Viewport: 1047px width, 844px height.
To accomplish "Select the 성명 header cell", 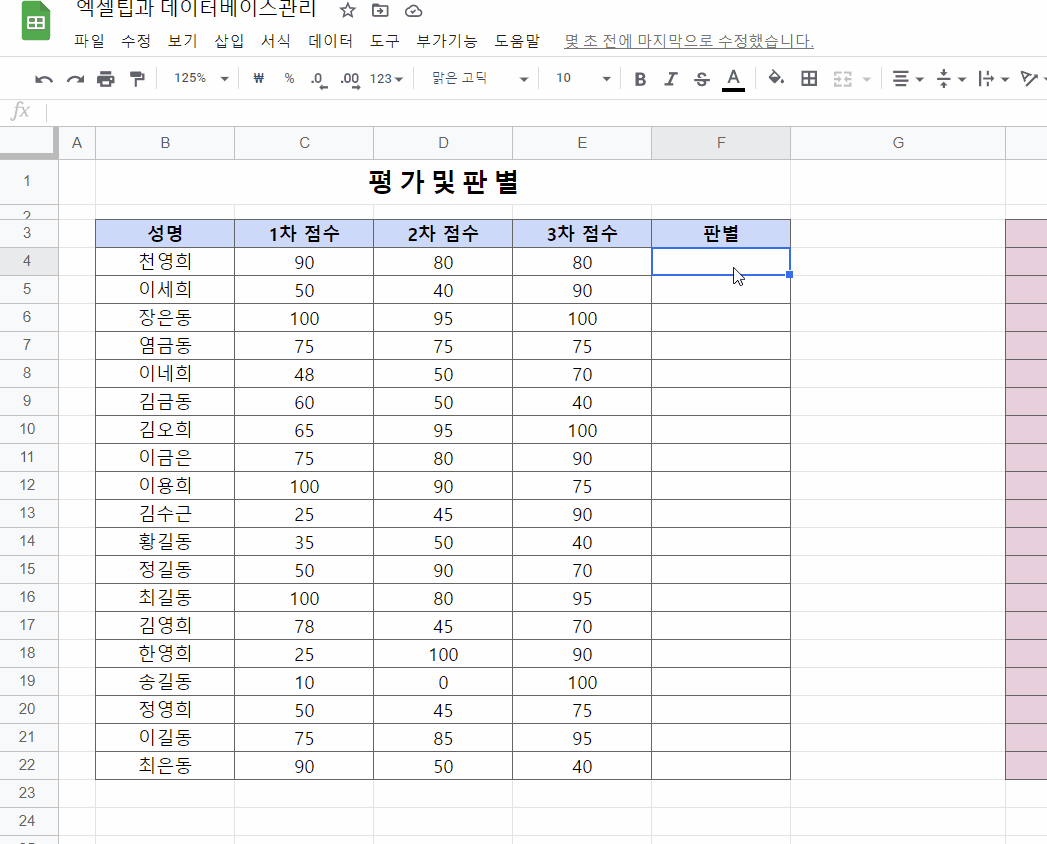I will tap(165, 234).
